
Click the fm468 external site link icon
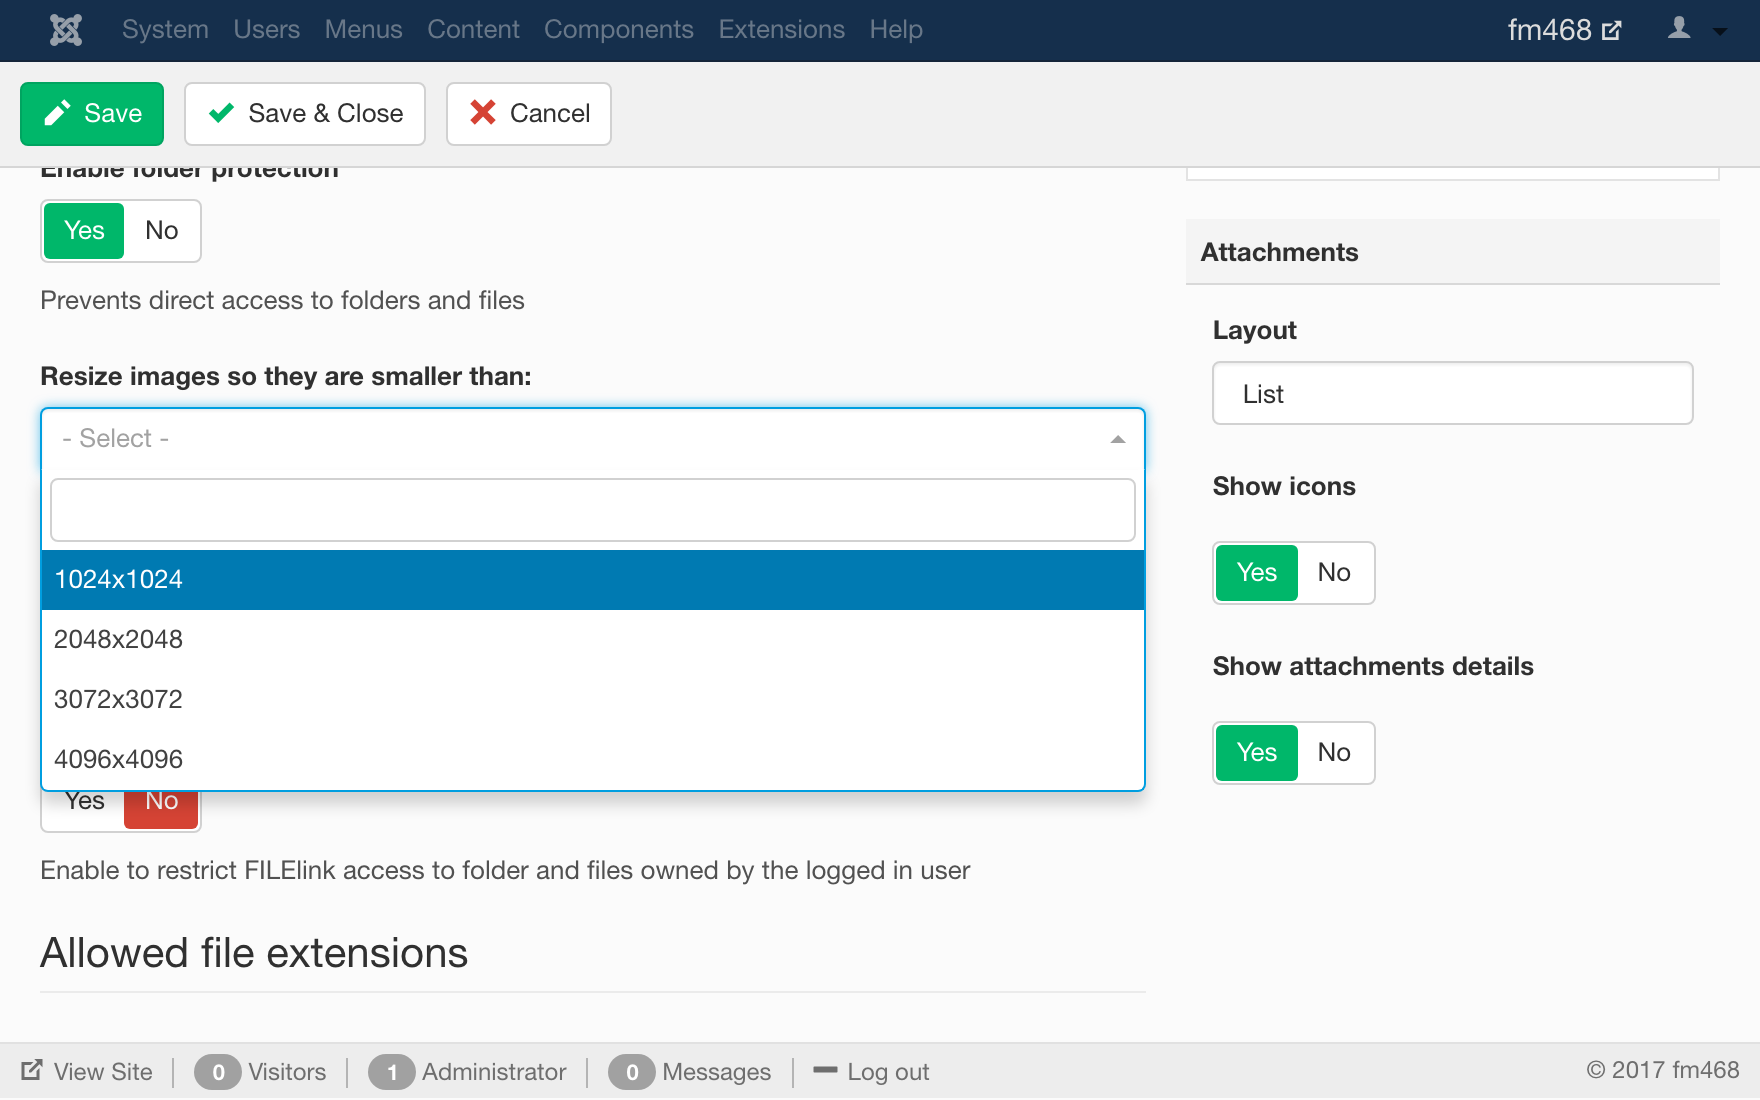(x=1611, y=31)
